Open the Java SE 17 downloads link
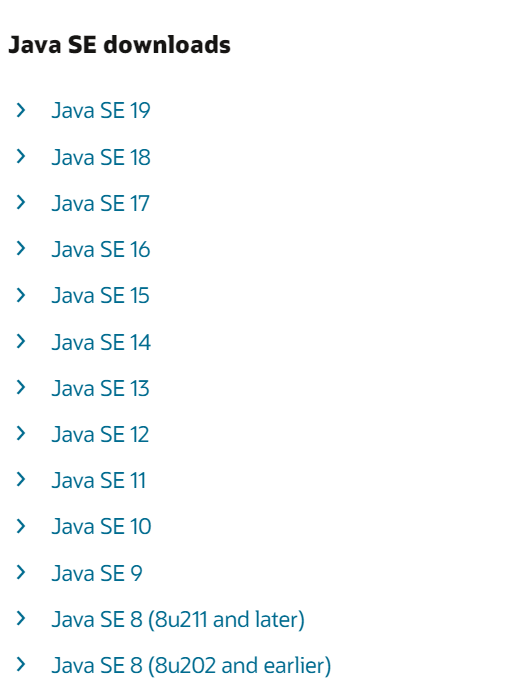The width and height of the screenshot is (519, 682). pyautogui.click(x=100, y=204)
